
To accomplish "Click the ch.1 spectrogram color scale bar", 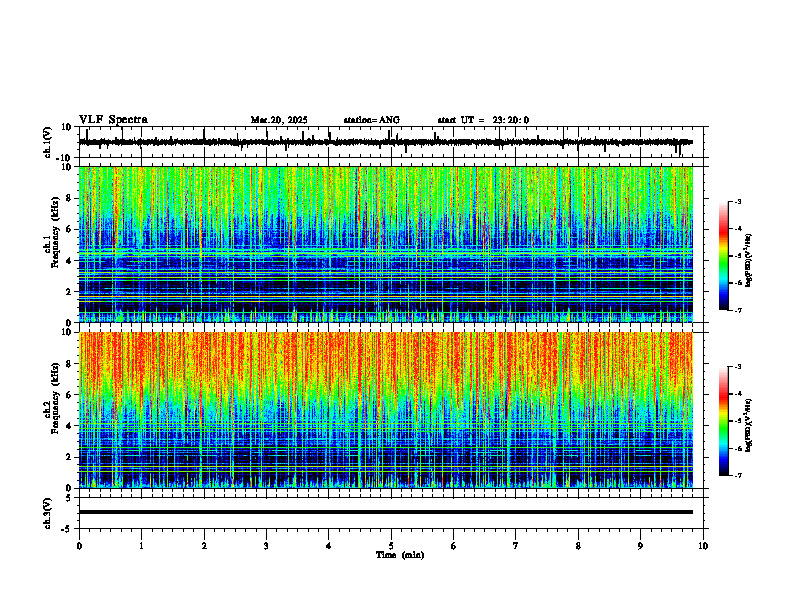I will click(x=723, y=256).
